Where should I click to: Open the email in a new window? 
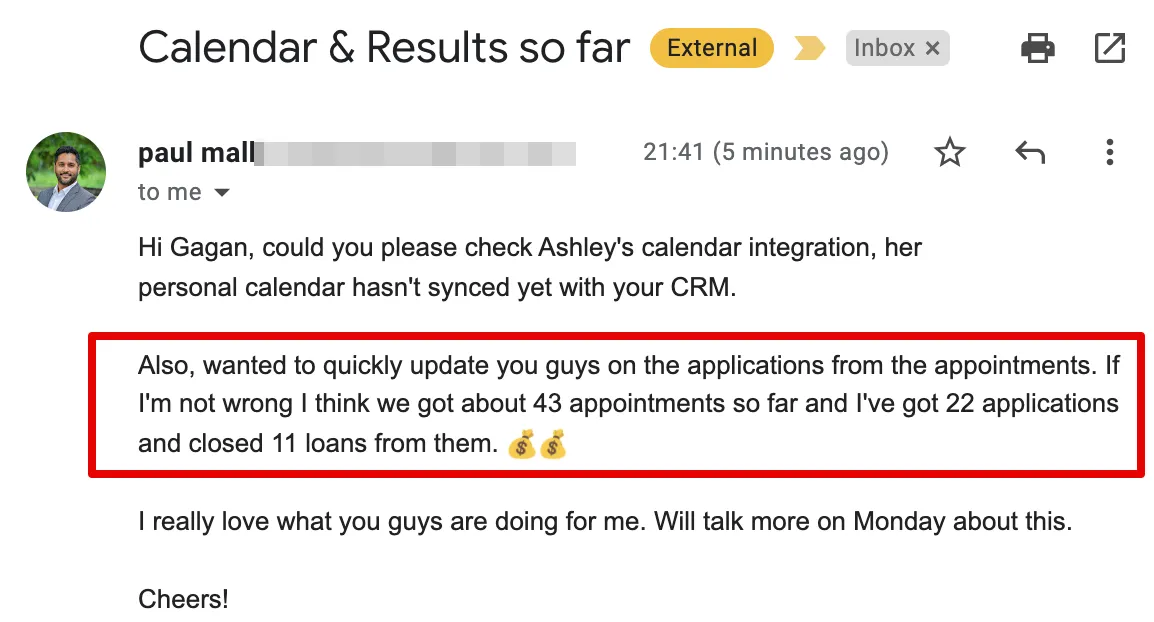tap(1109, 47)
